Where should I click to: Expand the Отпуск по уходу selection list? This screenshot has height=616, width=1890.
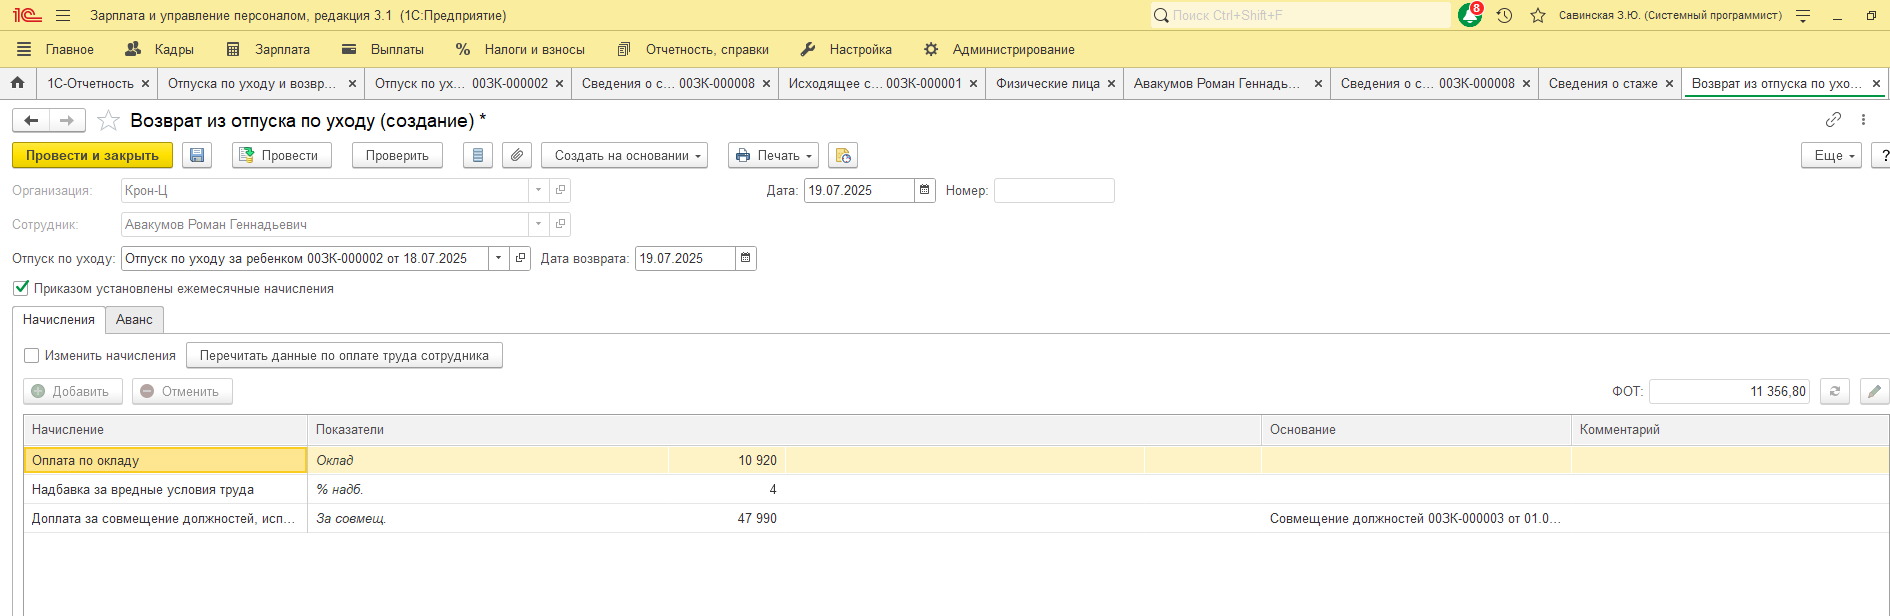498,258
